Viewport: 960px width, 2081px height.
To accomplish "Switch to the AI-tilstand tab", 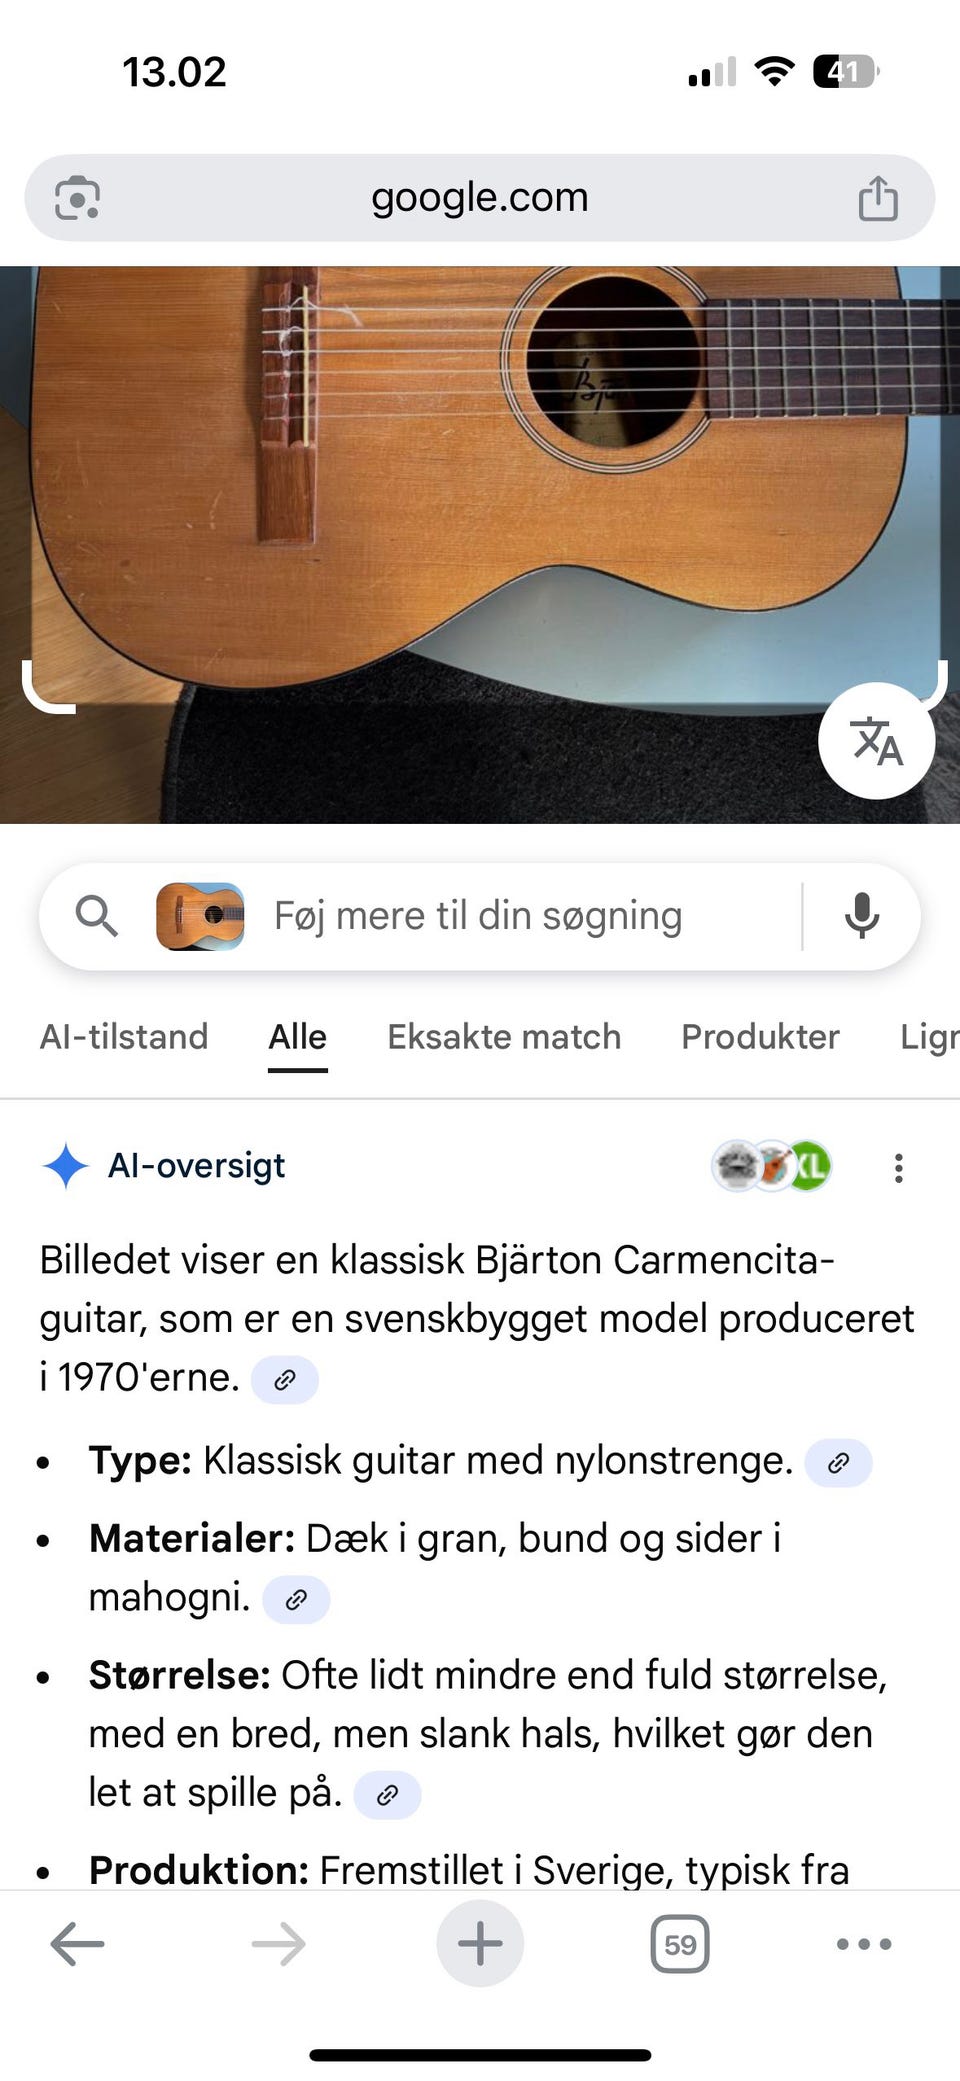I will tap(124, 1037).
